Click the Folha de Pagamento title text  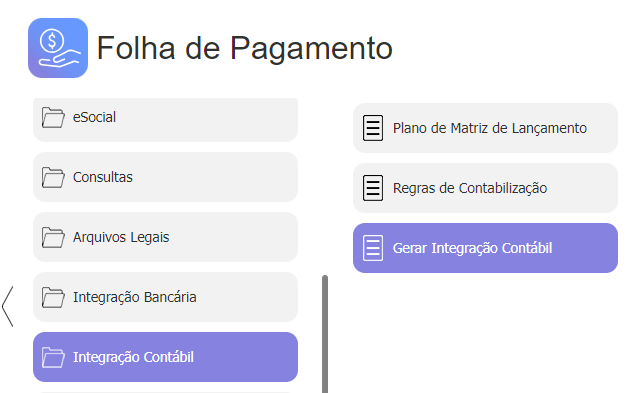point(245,48)
